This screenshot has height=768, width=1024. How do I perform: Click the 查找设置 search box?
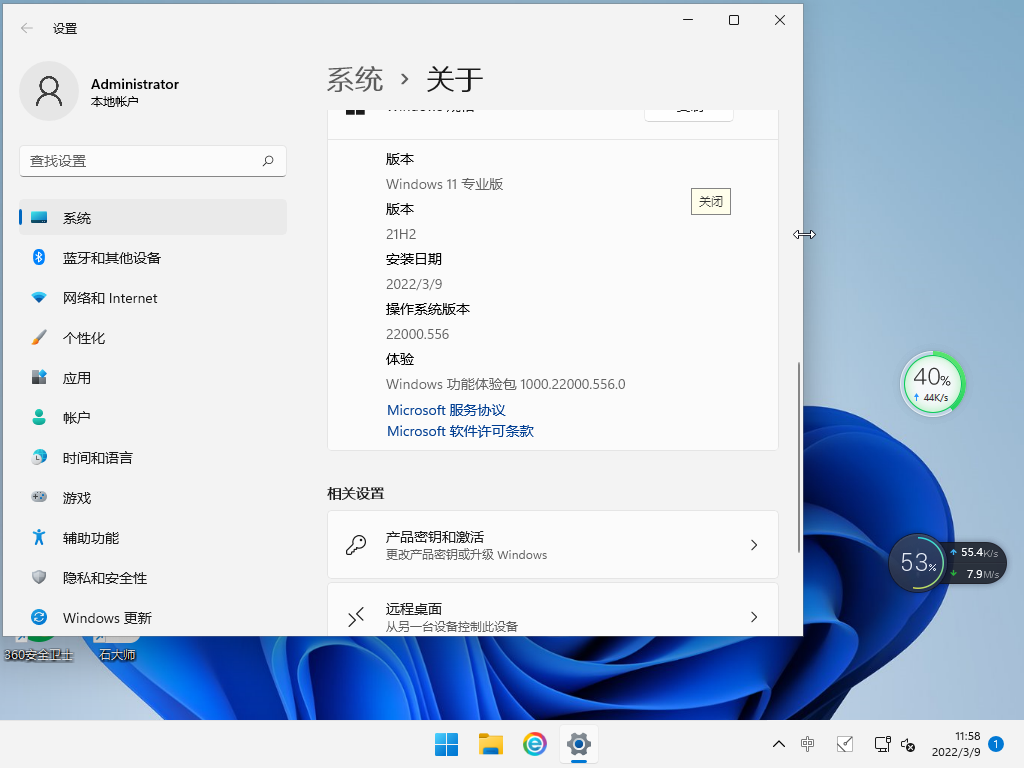coord(152,161)
